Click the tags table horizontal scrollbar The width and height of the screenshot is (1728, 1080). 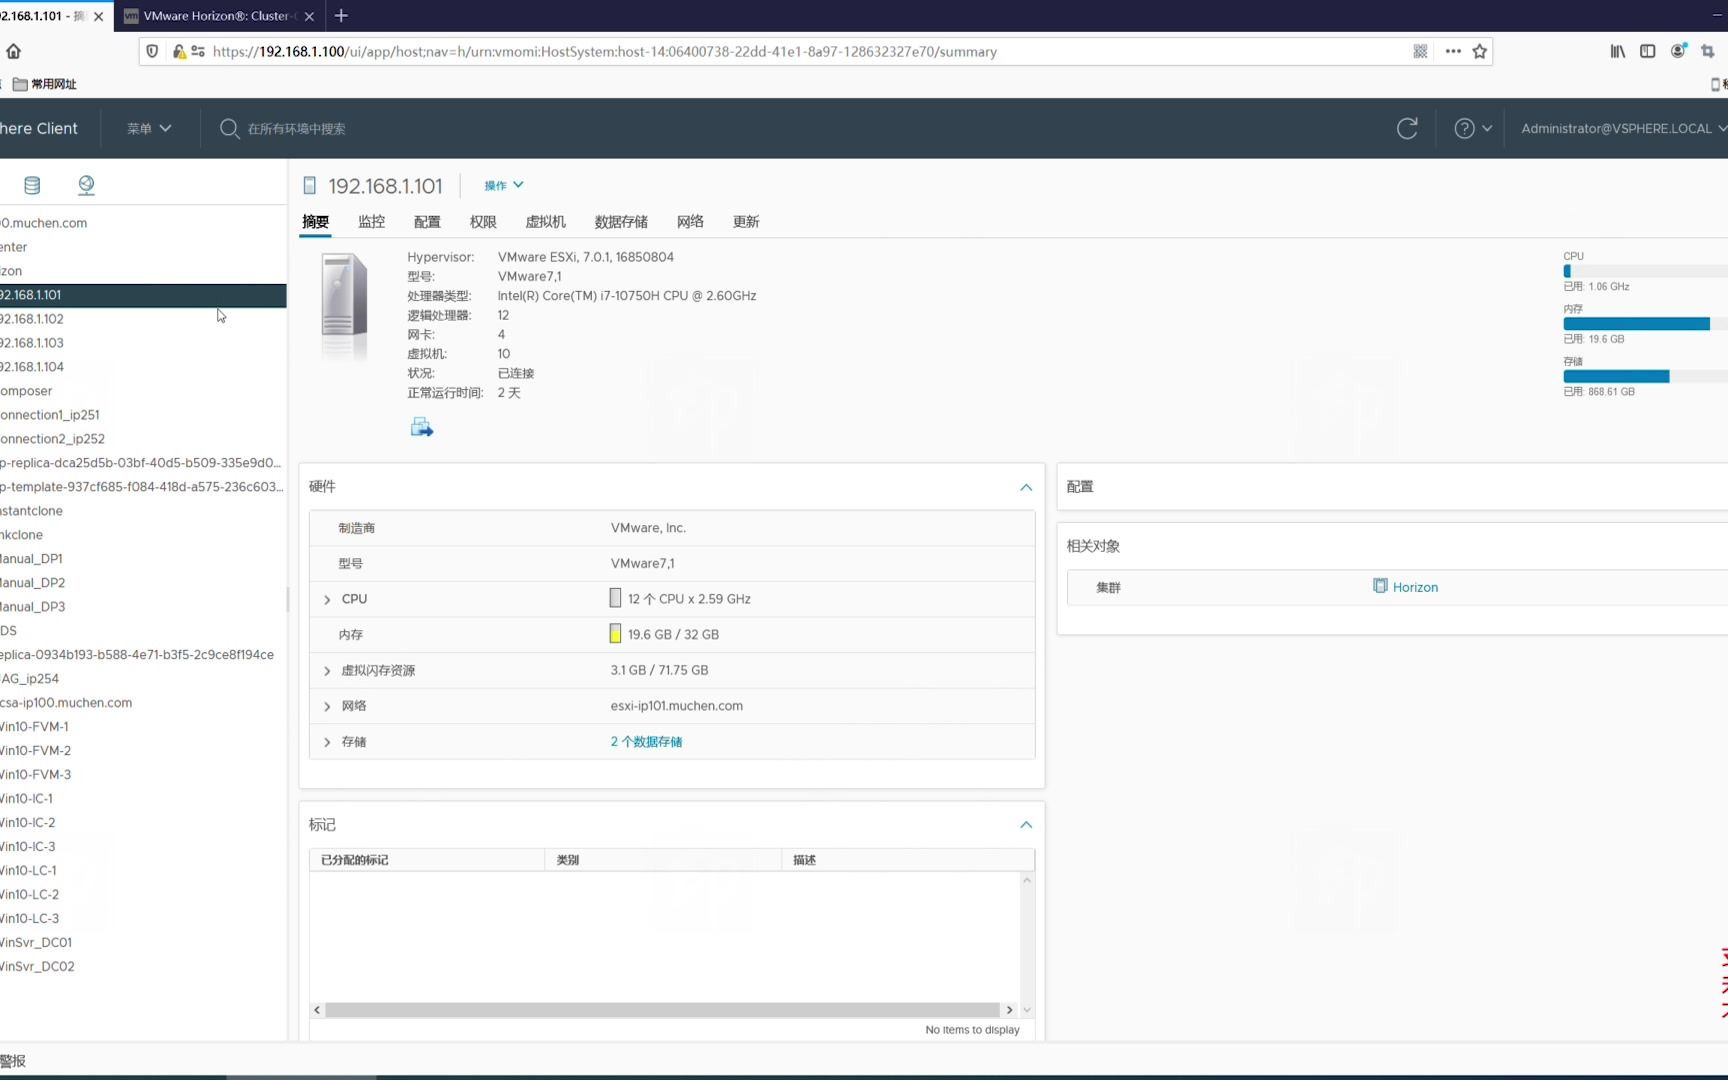[x=662, y=1010]
